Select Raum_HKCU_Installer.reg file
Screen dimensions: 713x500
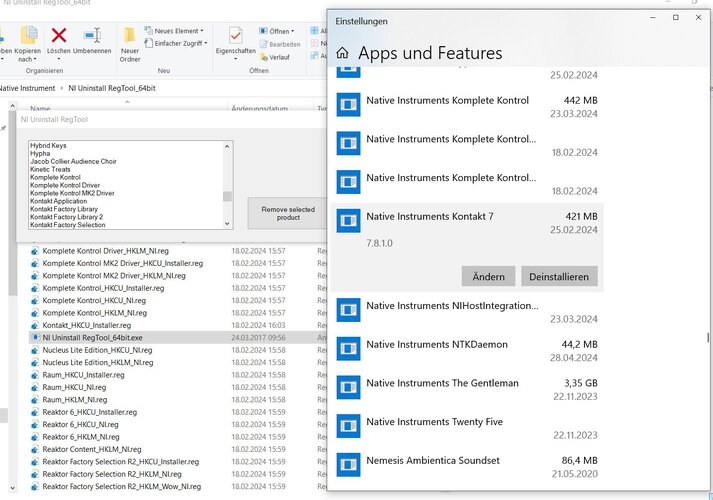[83, 375]
